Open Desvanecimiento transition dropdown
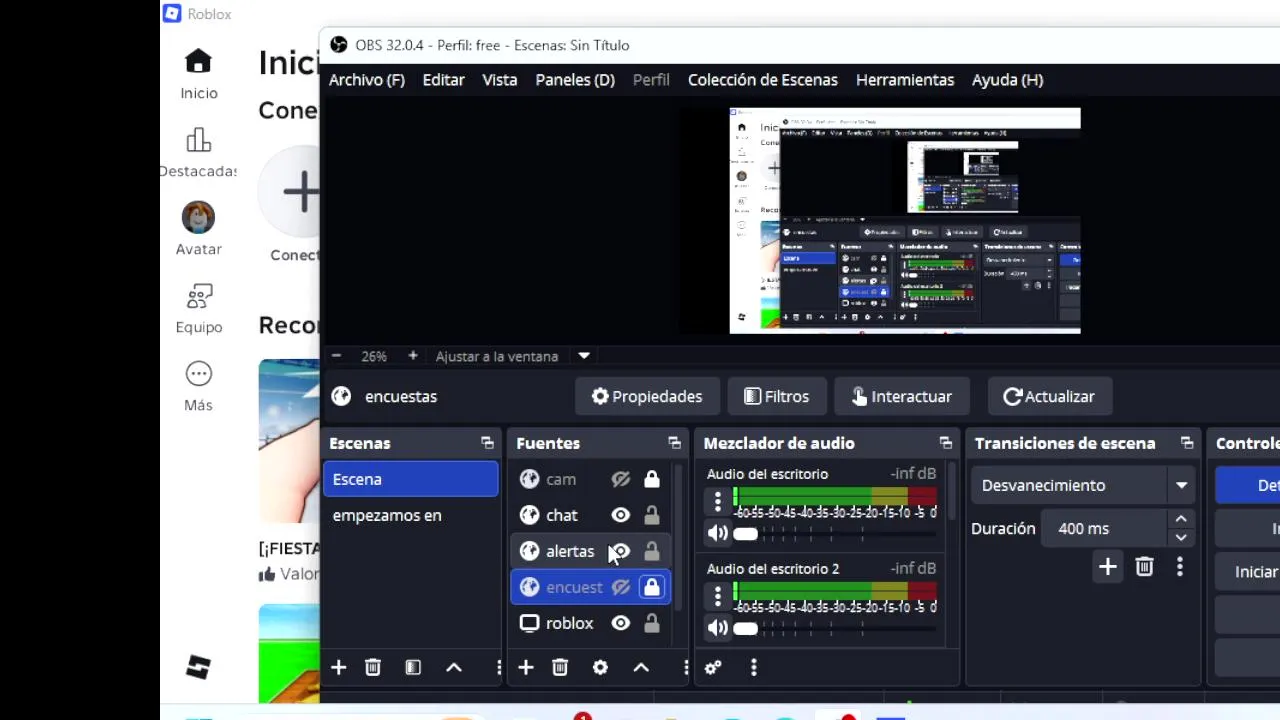Image resolution: width=1280 pixels, height=720 pixels. (1084, 485)
